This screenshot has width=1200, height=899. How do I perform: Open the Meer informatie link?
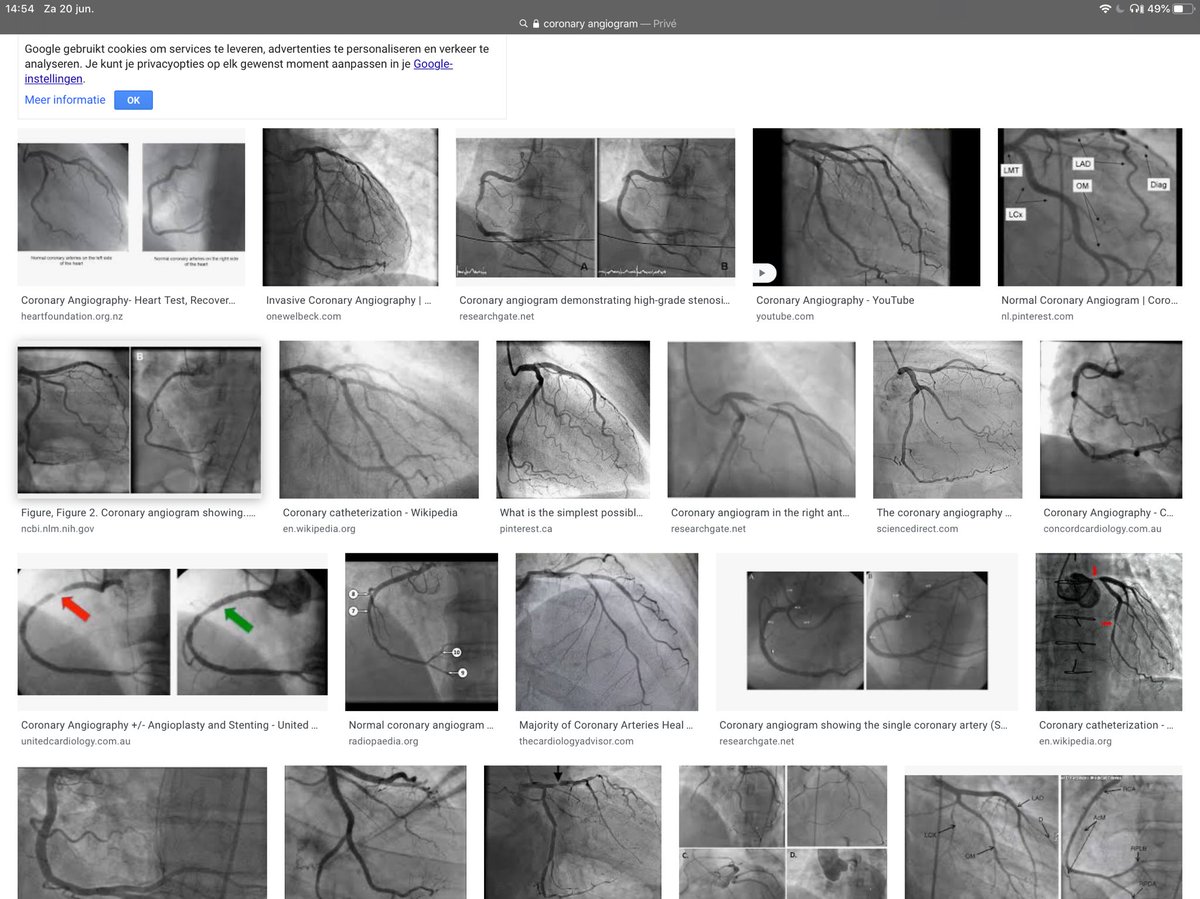tap(65, 100)
